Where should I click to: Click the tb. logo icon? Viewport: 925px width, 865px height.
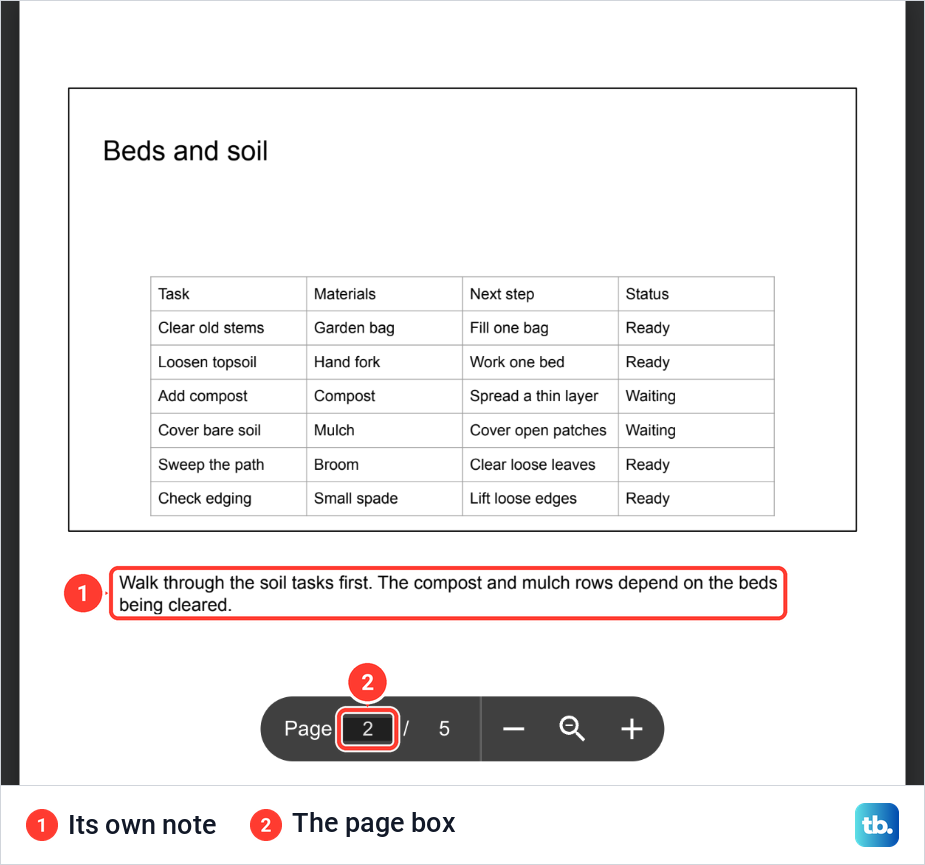[877, 824]
